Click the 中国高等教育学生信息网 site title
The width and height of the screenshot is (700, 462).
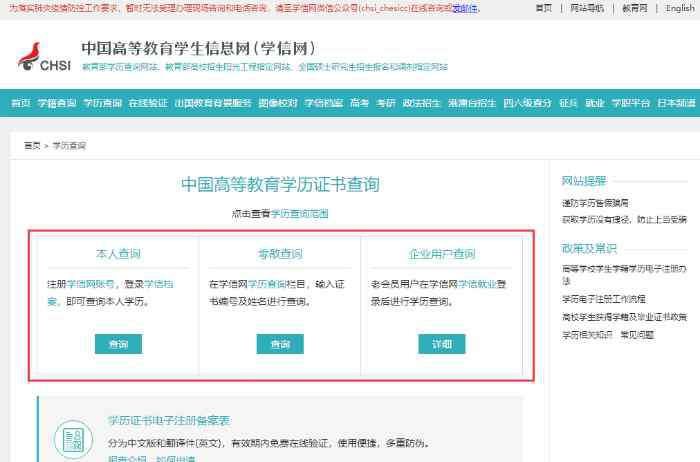point(199,48)
